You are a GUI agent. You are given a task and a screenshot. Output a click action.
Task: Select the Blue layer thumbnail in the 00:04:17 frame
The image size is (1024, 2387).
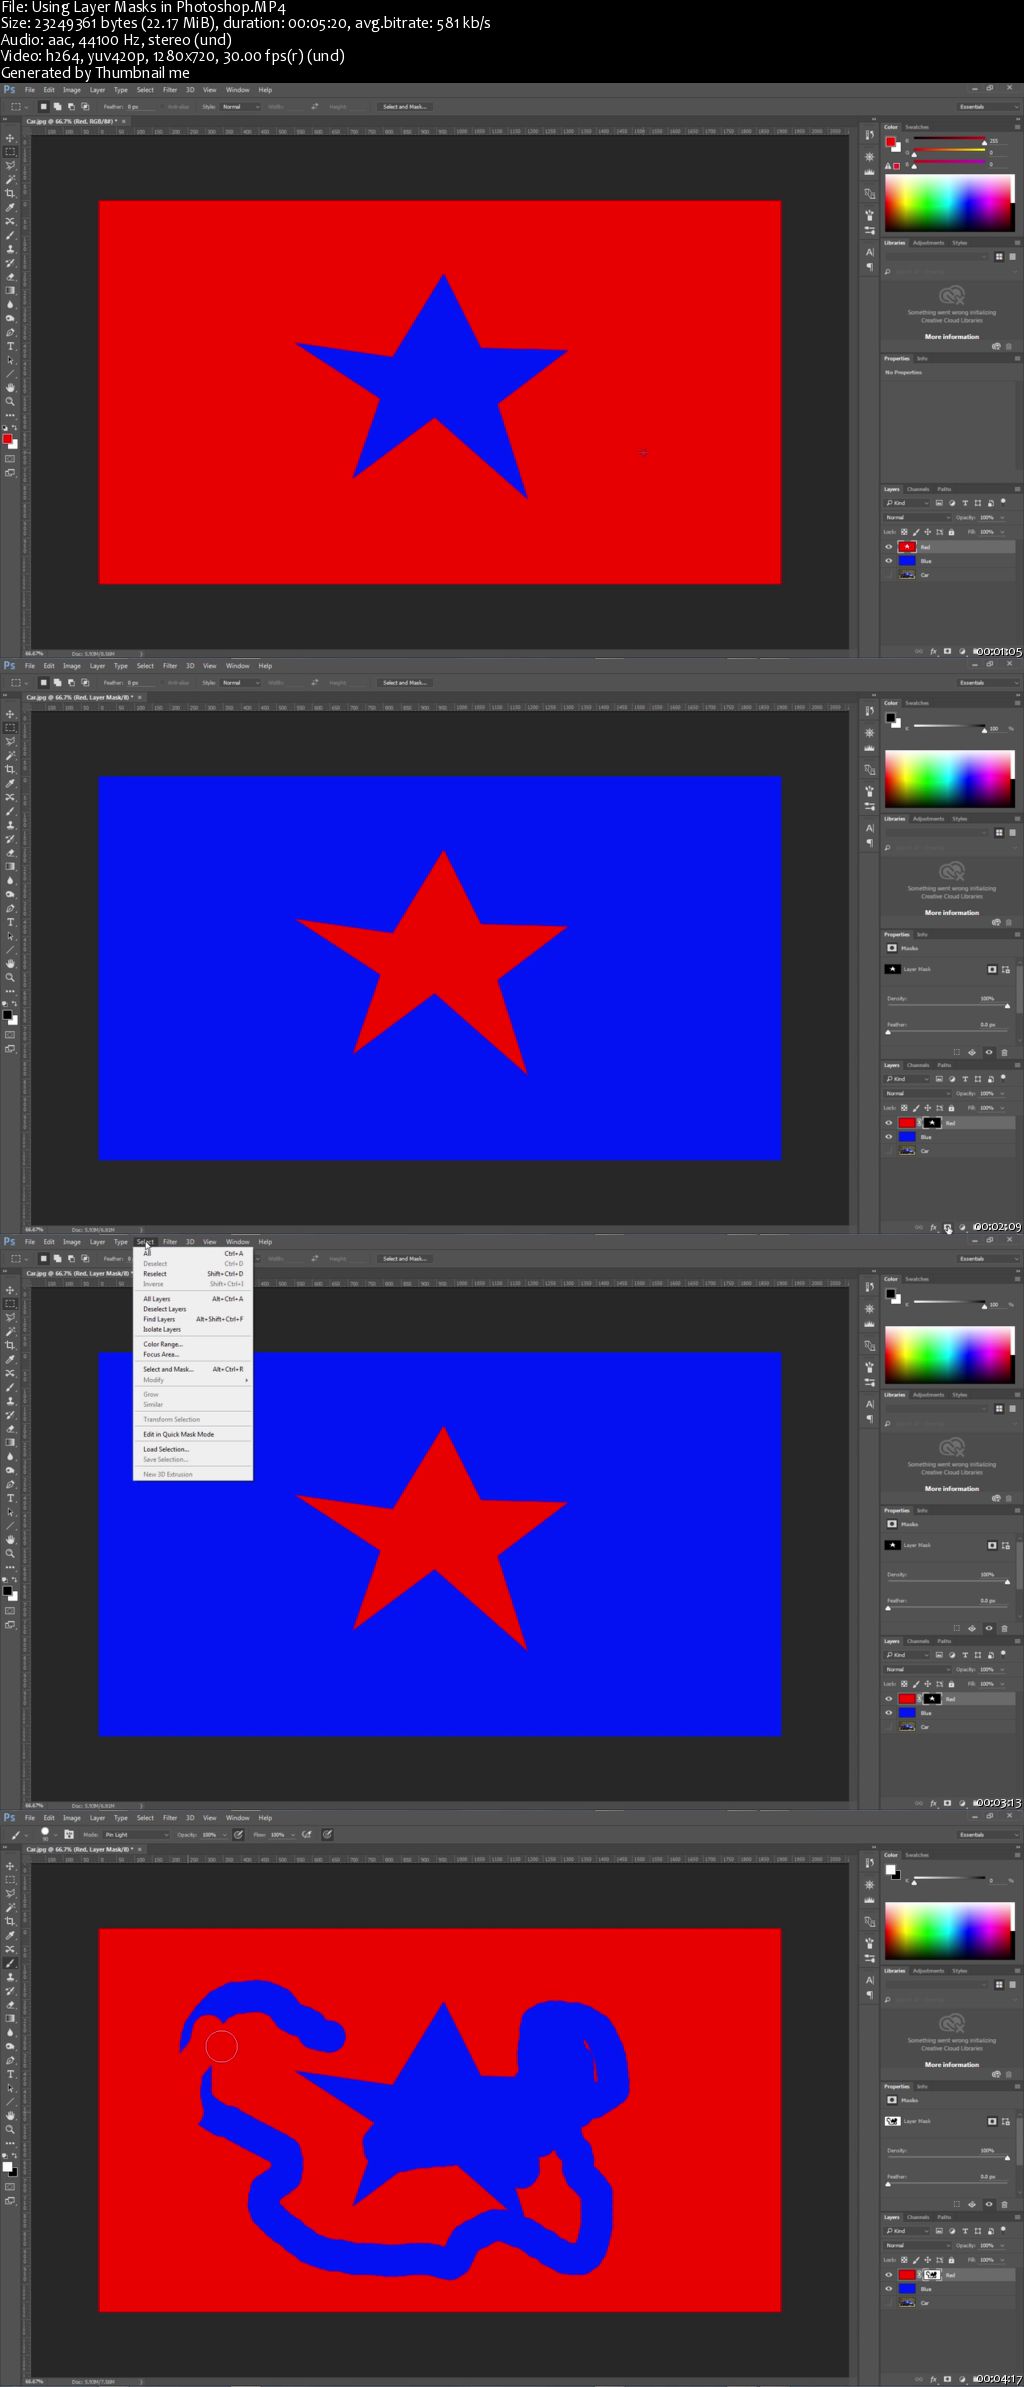[907, 2289]
